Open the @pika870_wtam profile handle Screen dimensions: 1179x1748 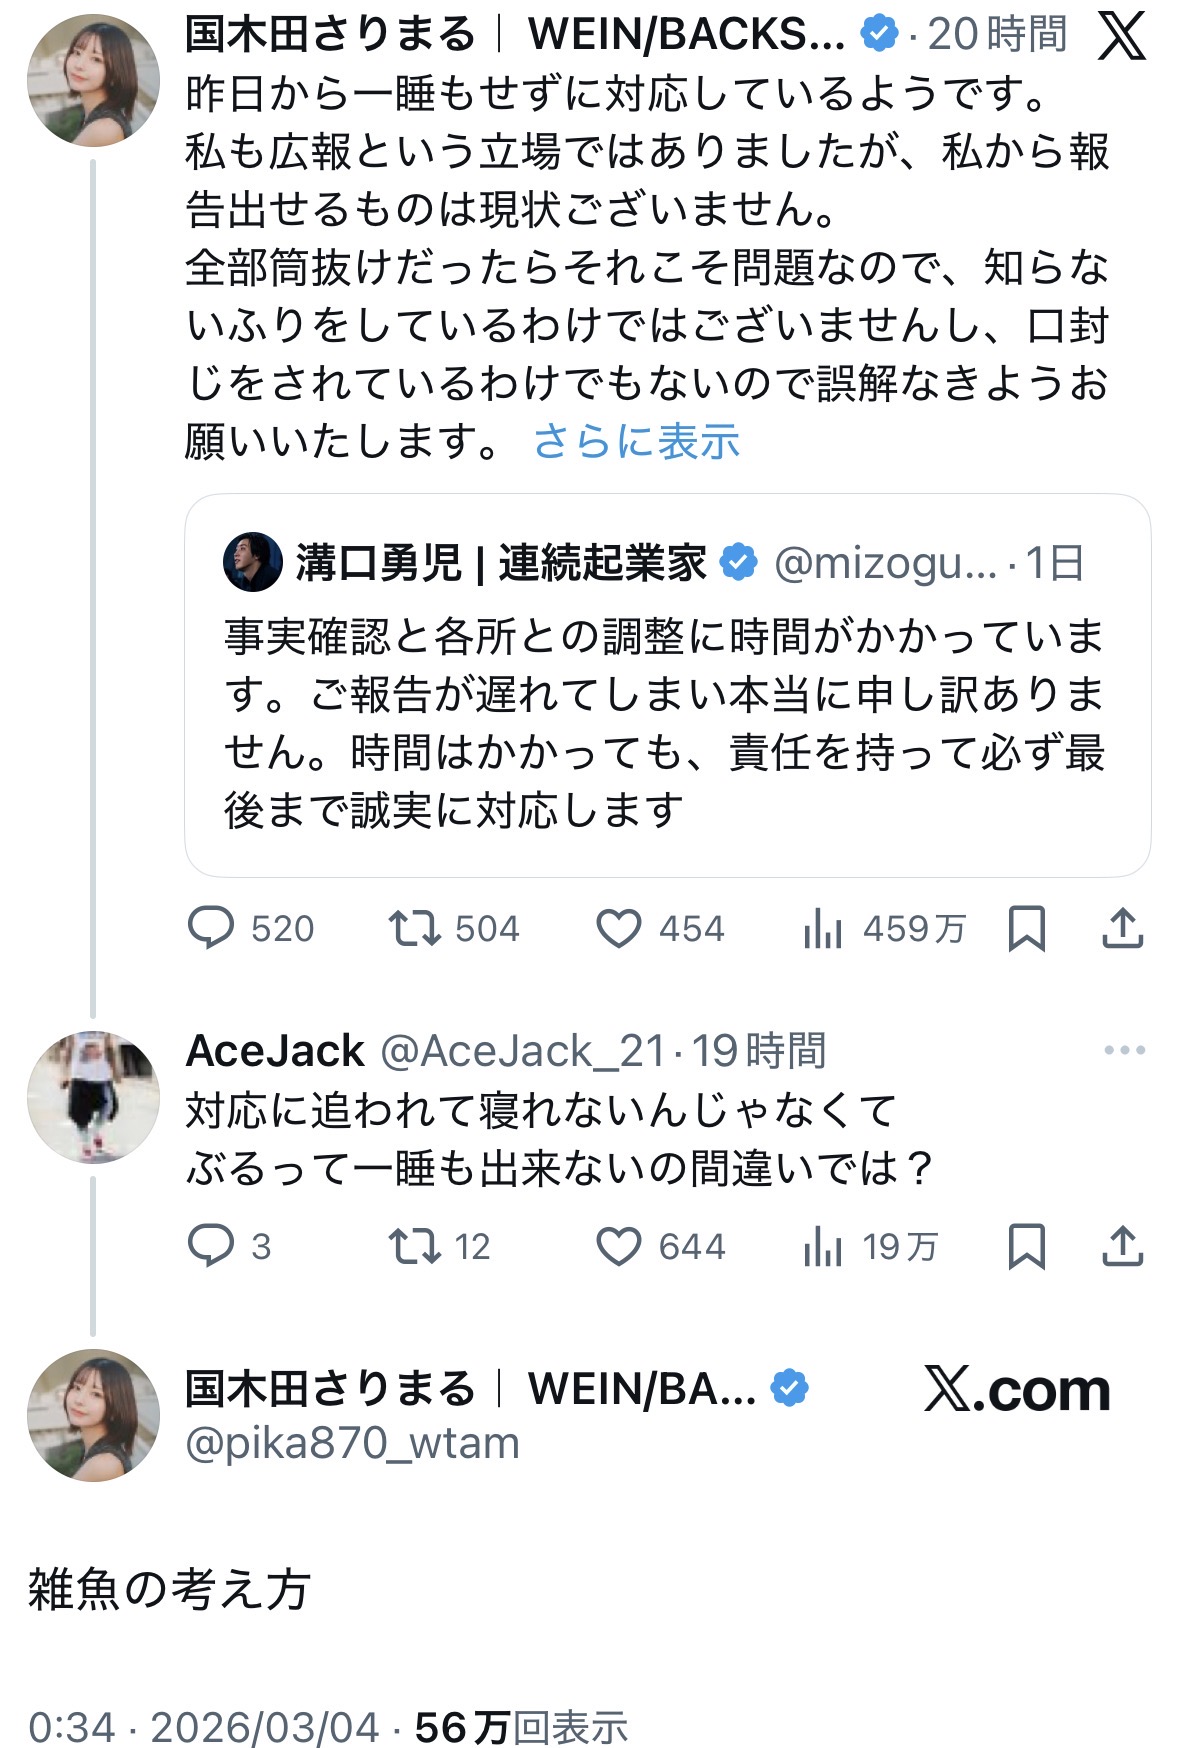click(353, 1443)
